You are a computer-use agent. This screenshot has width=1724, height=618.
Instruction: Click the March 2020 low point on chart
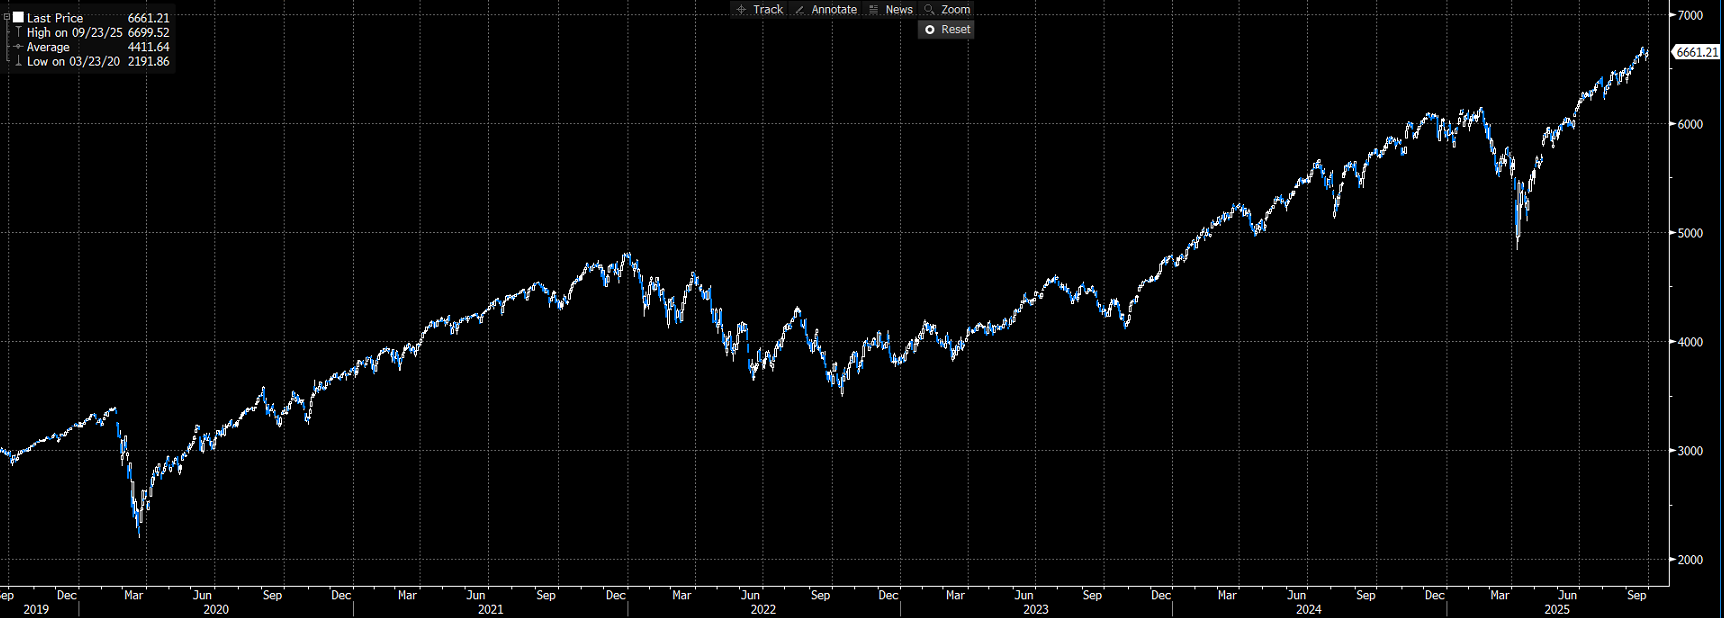click(x=139, y=536)
